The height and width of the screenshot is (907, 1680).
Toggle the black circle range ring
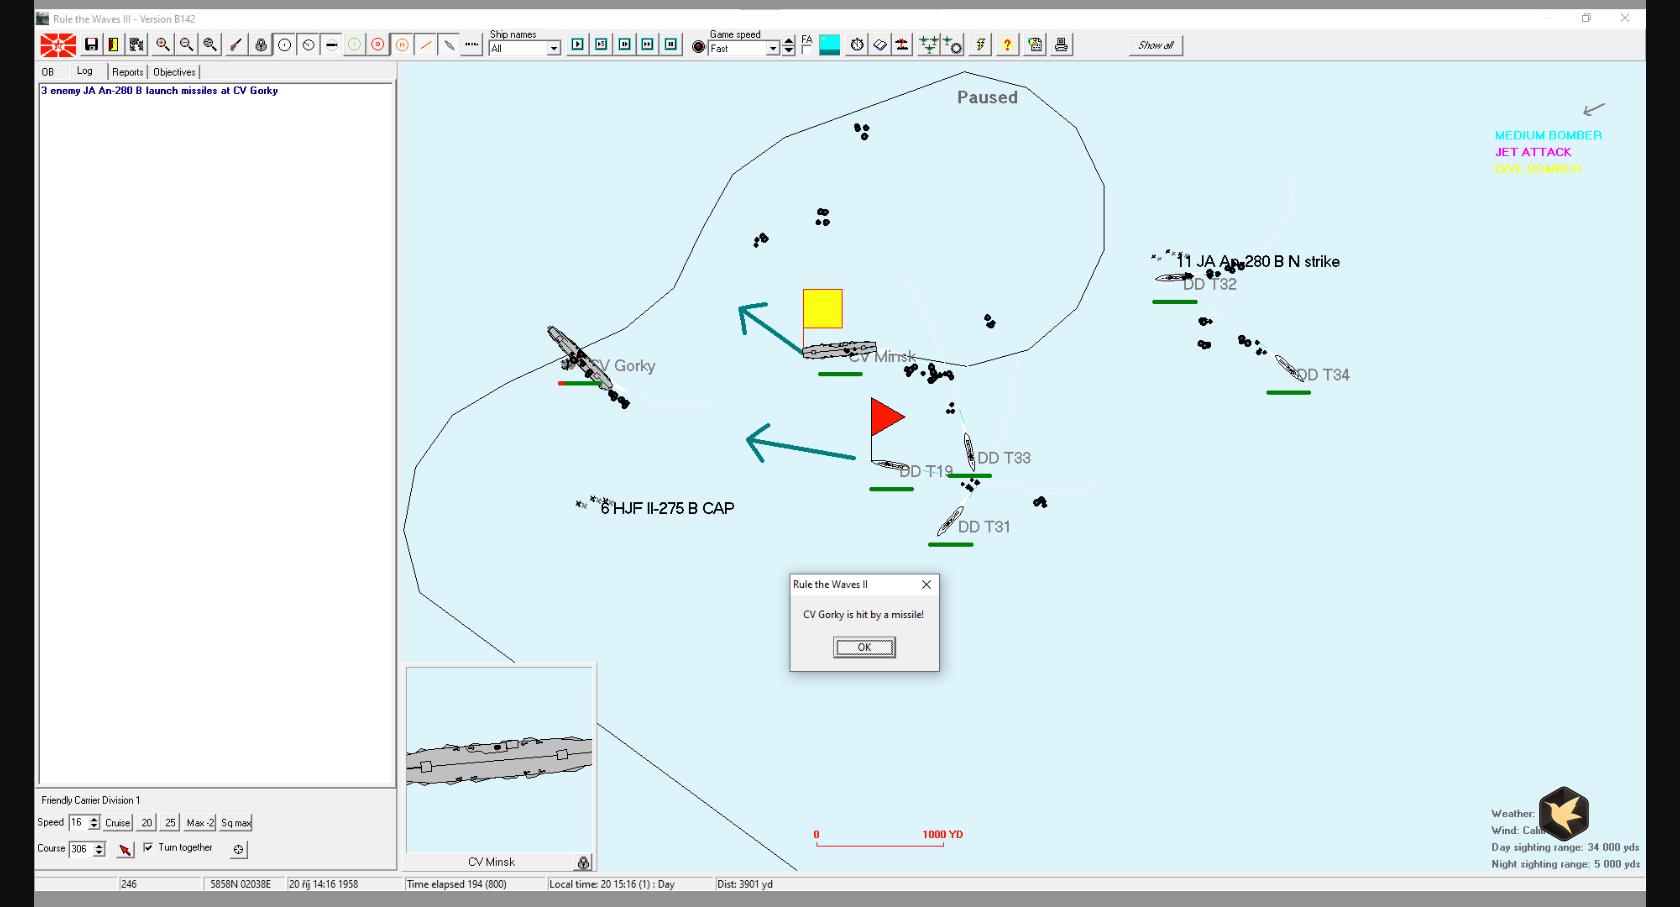285,45
